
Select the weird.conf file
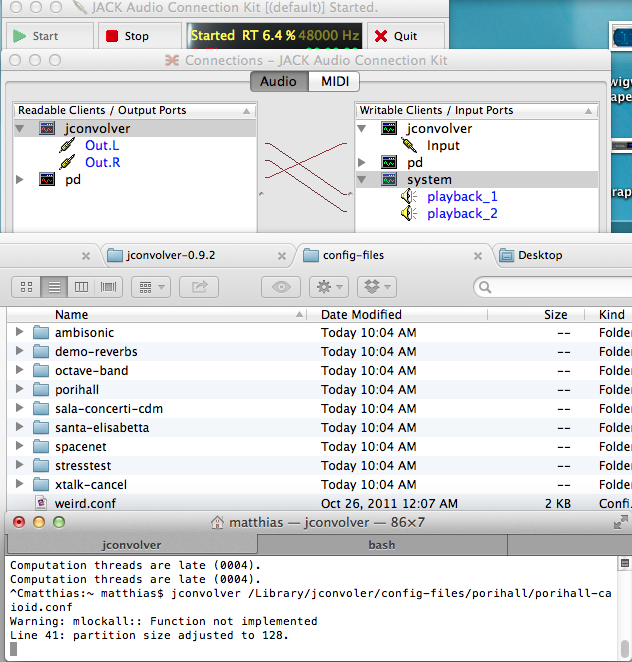[x=320, y=503]
